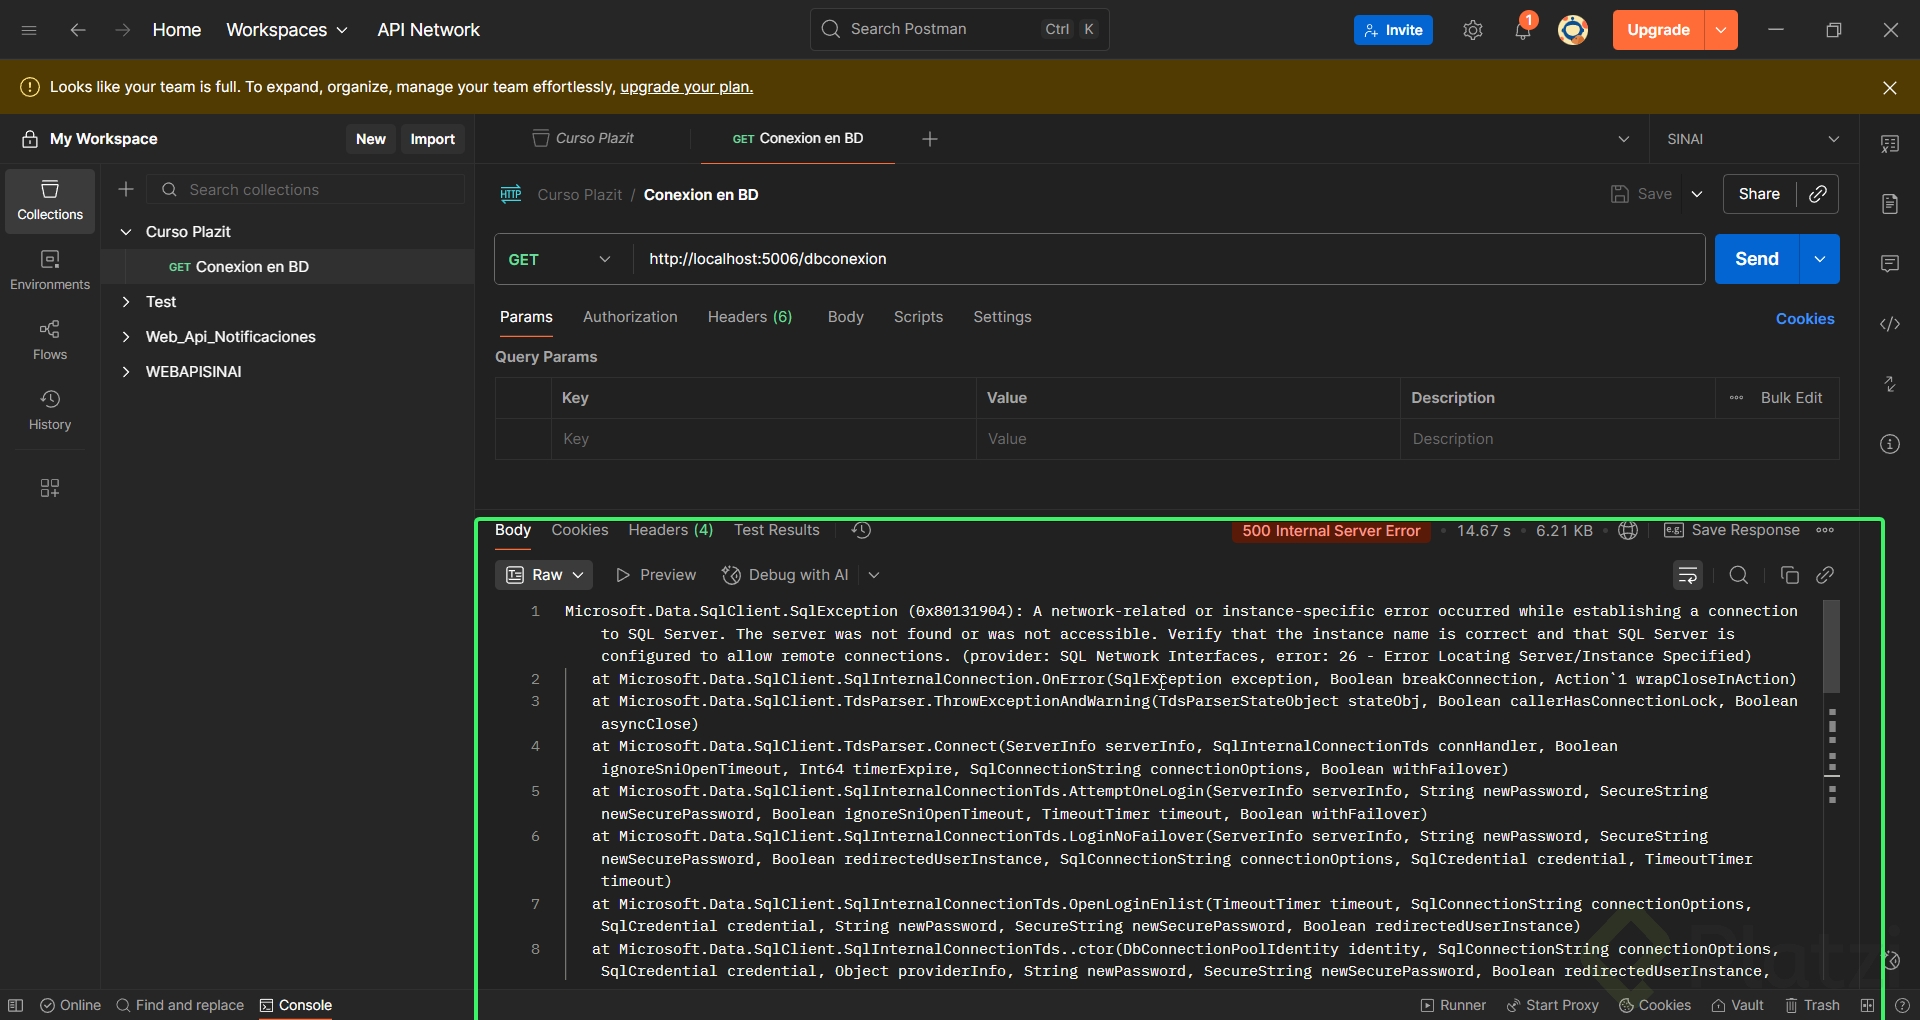Click the Import button
This screenshot has width=1920, height=1020.
point(432,139)
